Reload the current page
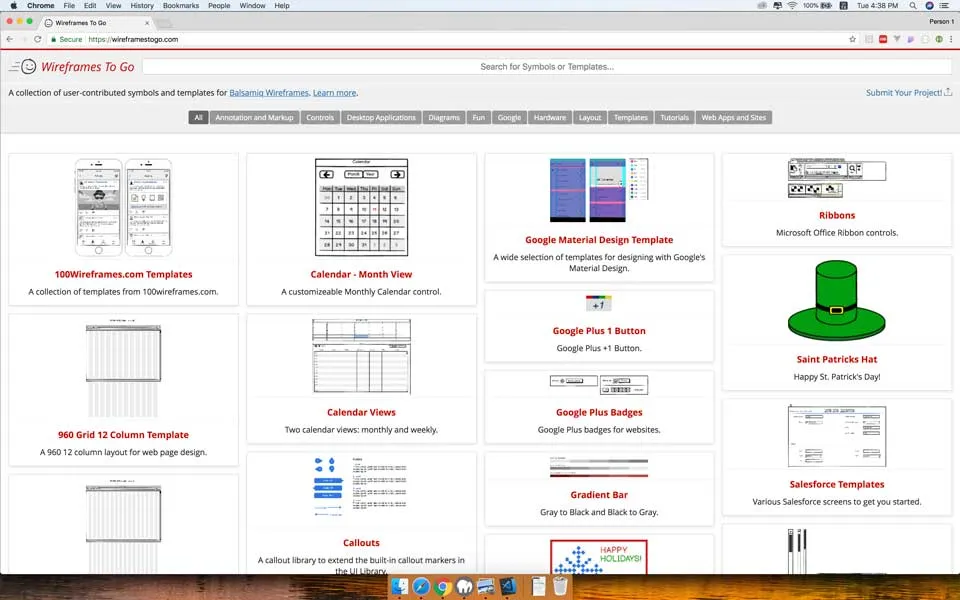The height and width of the screenshot is (600, 960). pos(38,39)
